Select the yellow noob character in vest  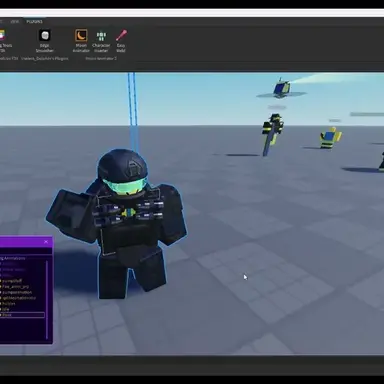coord(330,137)
